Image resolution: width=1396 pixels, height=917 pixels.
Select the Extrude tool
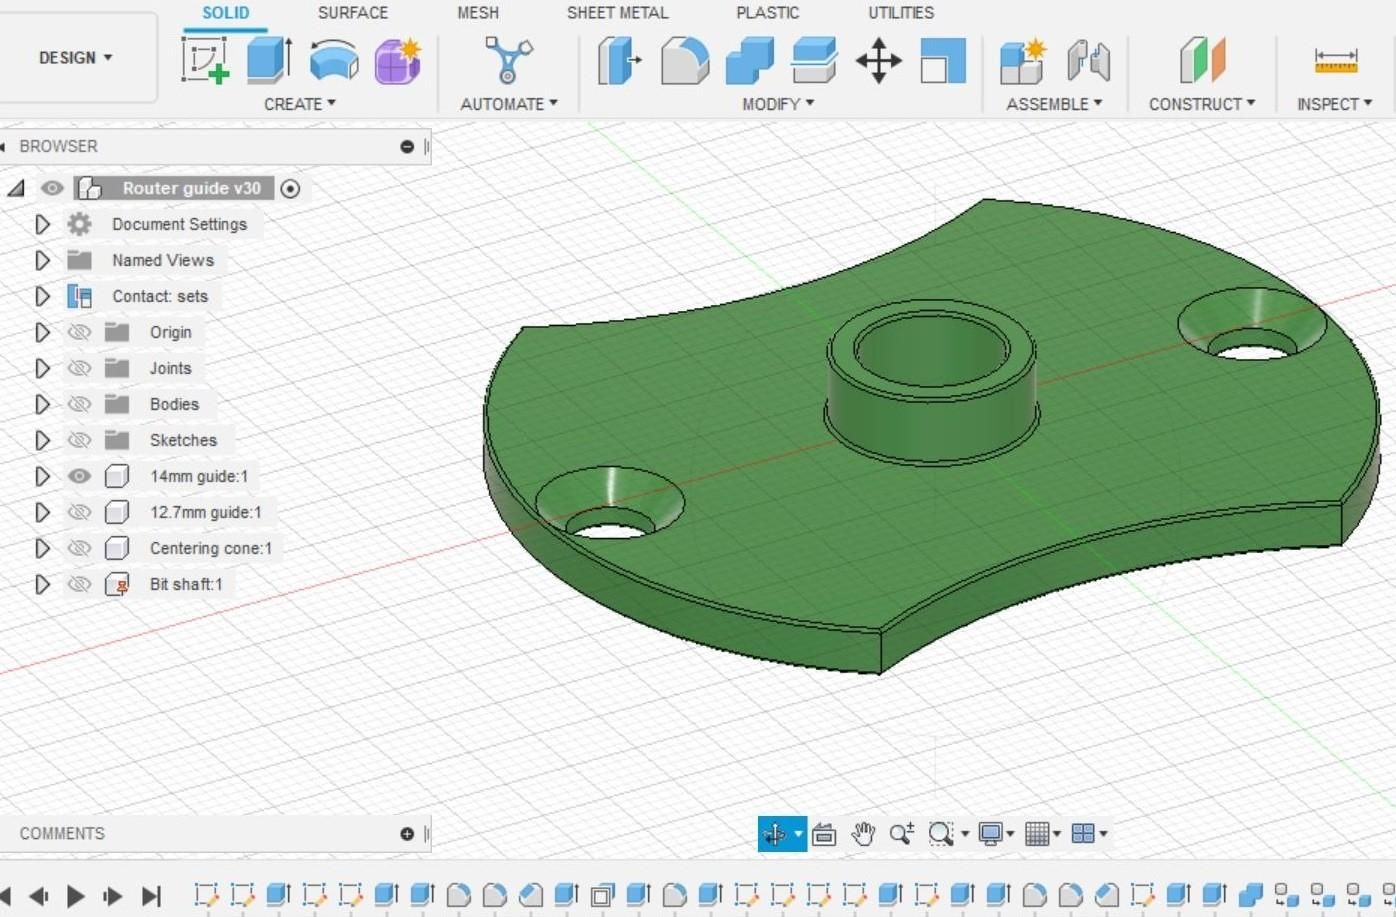pos(265,60)
